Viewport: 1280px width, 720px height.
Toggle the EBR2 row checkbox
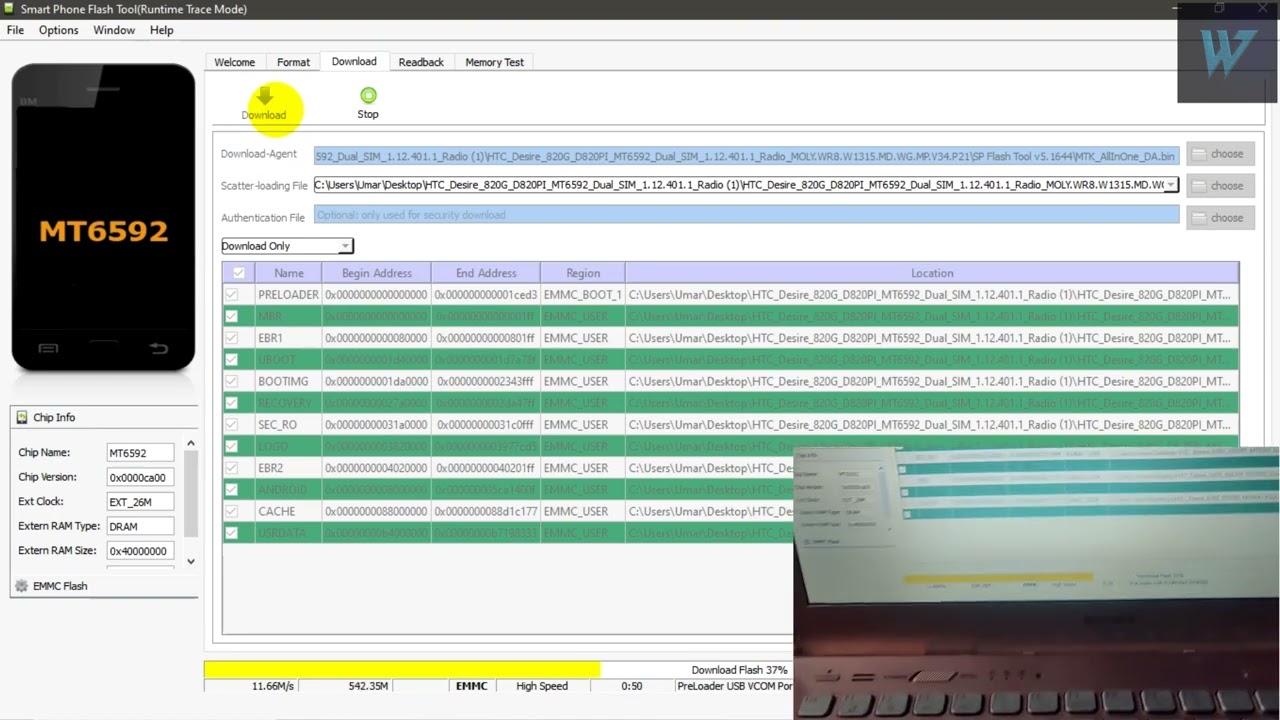(x=232, y=468)
